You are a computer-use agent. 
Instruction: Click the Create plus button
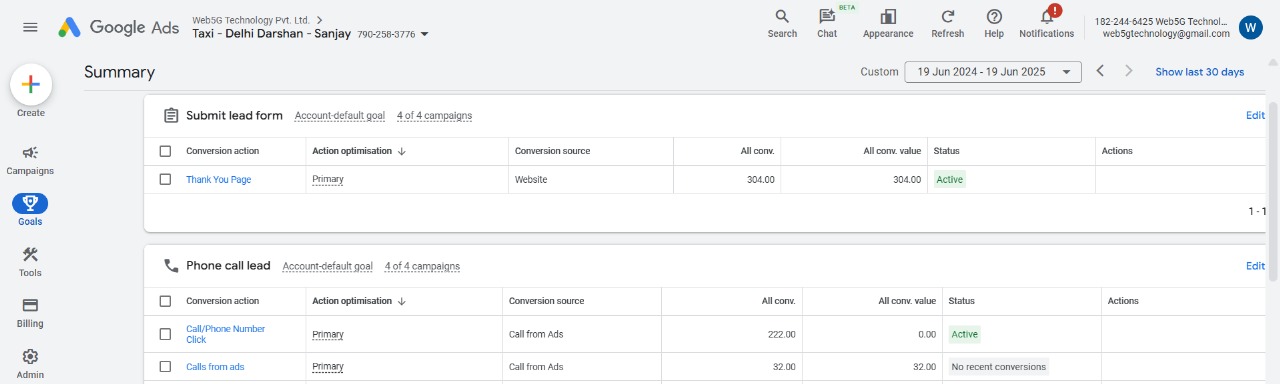point(31,84)
